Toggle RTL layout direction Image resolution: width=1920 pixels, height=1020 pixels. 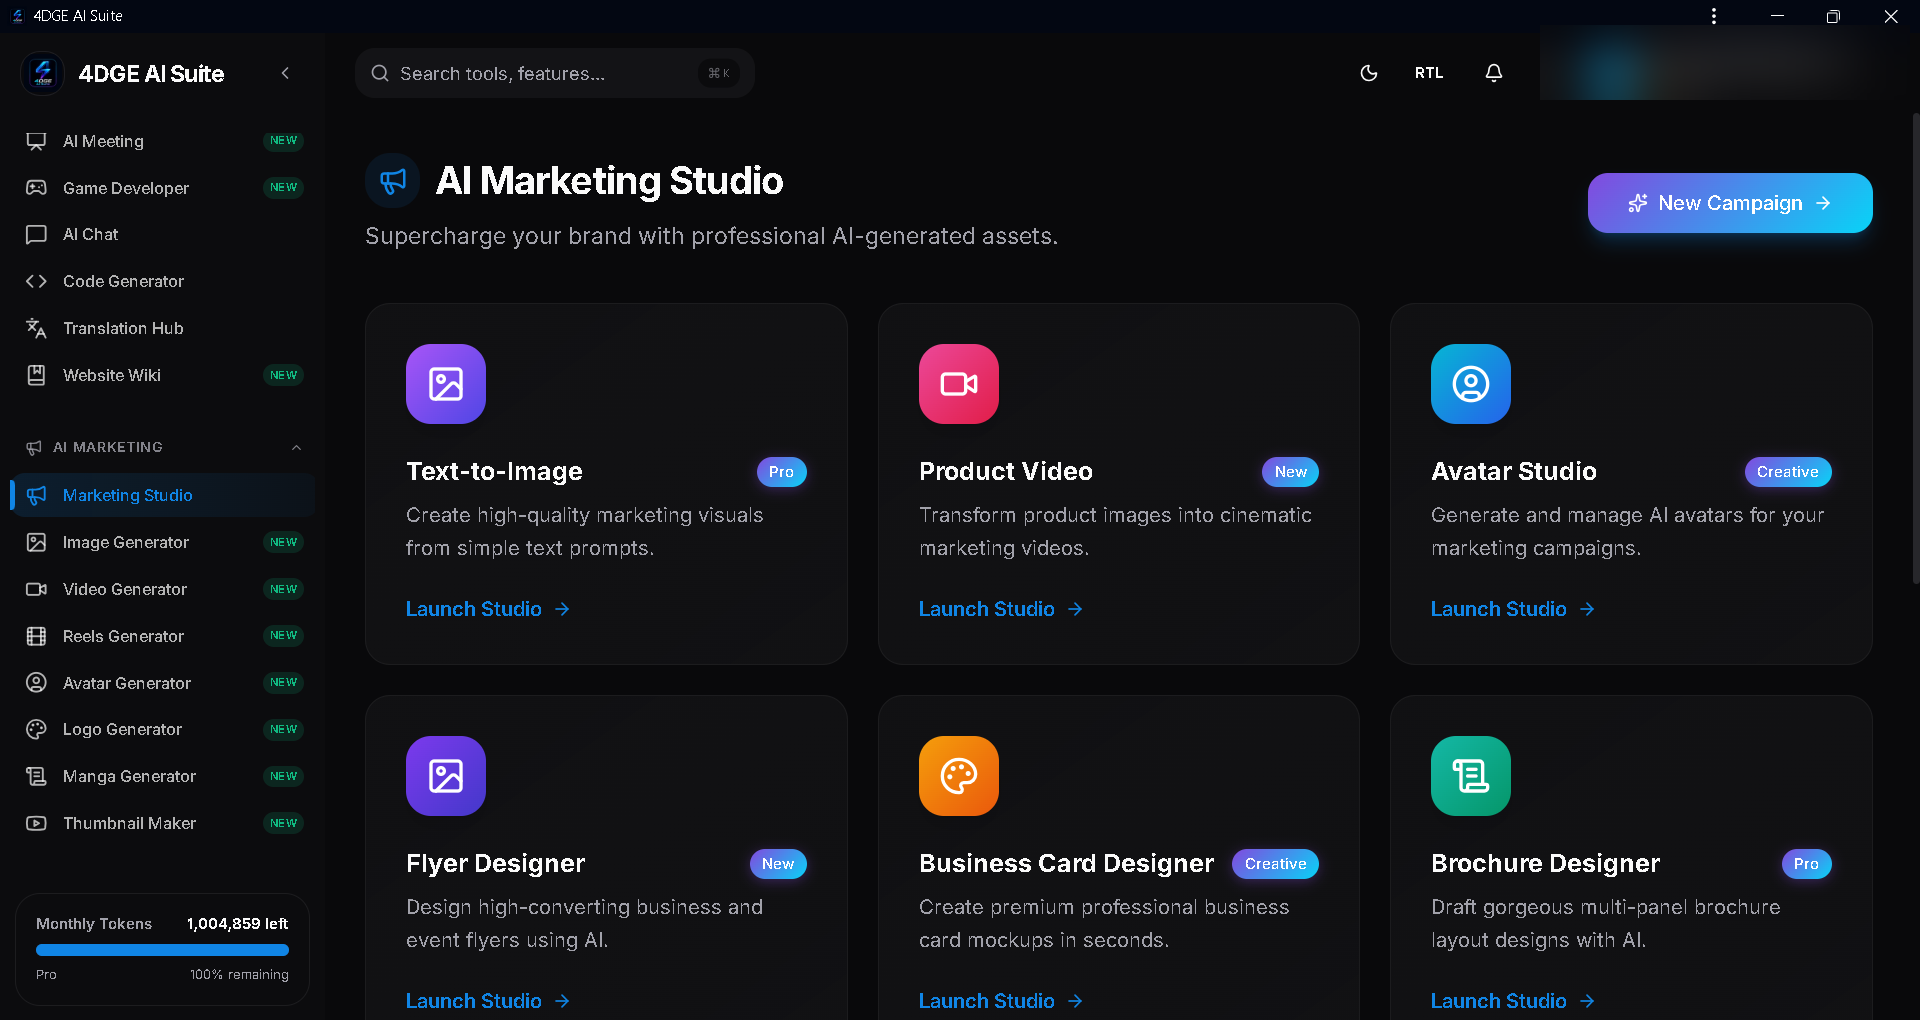1429,73
